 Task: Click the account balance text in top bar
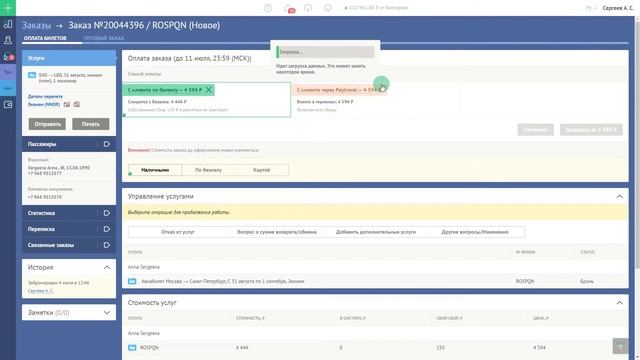pos(376,8)
